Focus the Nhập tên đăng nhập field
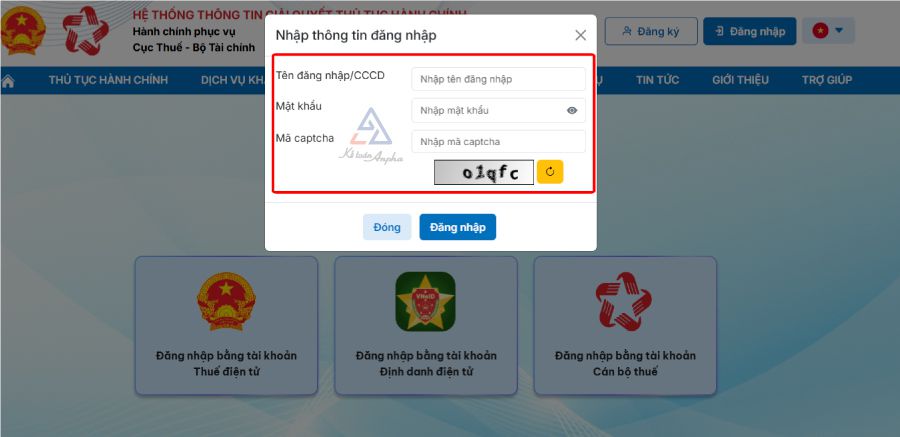900x437 pixels. [x=498, y=79]
